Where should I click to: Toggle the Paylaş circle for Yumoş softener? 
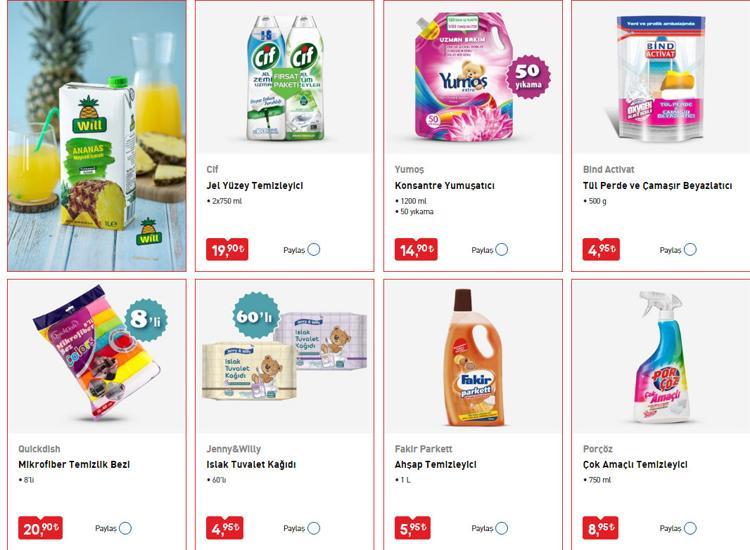502,250
